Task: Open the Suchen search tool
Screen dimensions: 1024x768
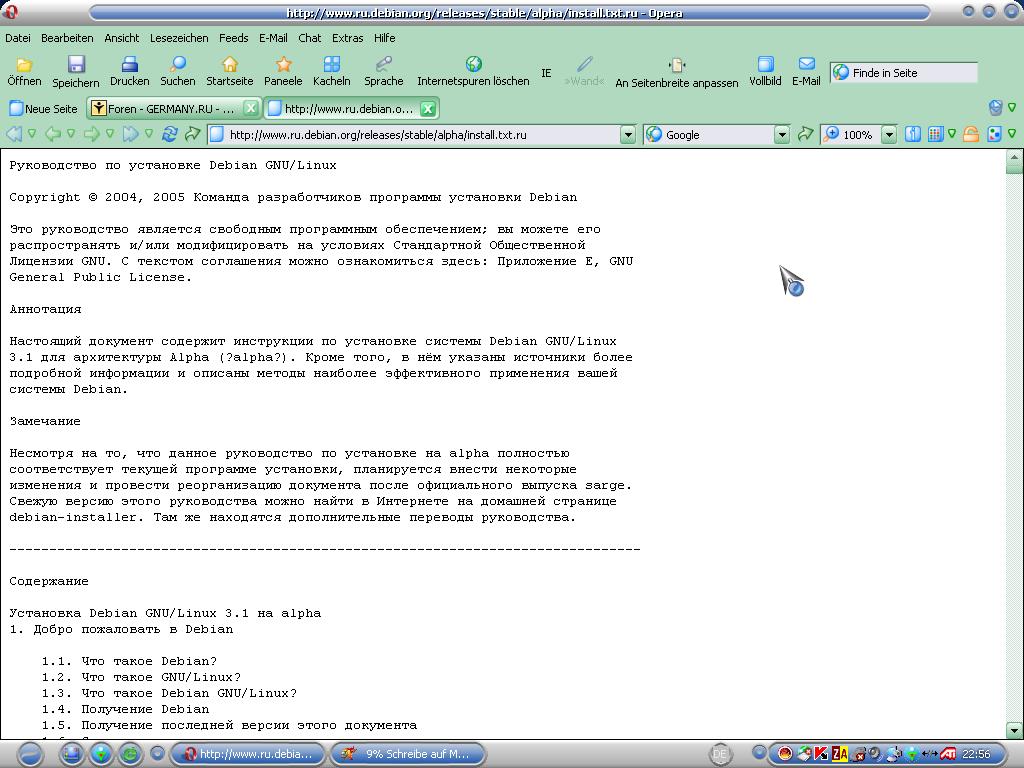Action: pyautogui.click(x=178, y=72)
